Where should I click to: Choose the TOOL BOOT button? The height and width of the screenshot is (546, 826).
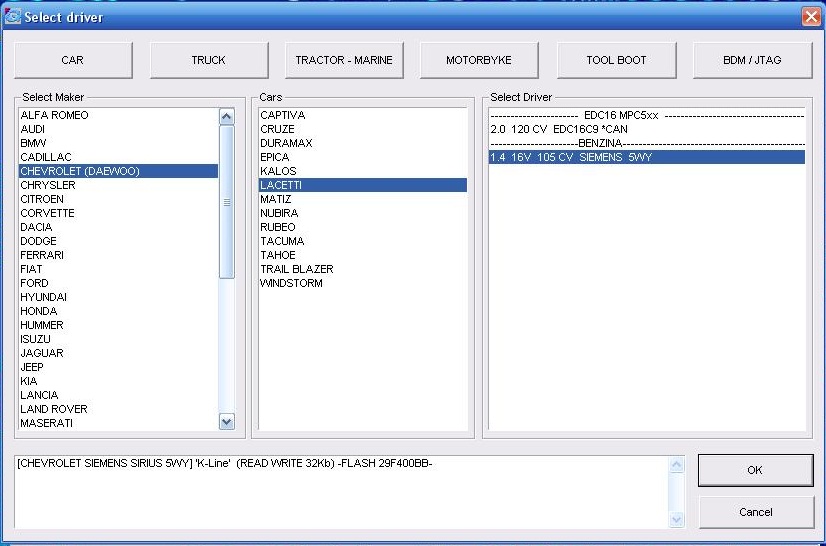point(616,60)
